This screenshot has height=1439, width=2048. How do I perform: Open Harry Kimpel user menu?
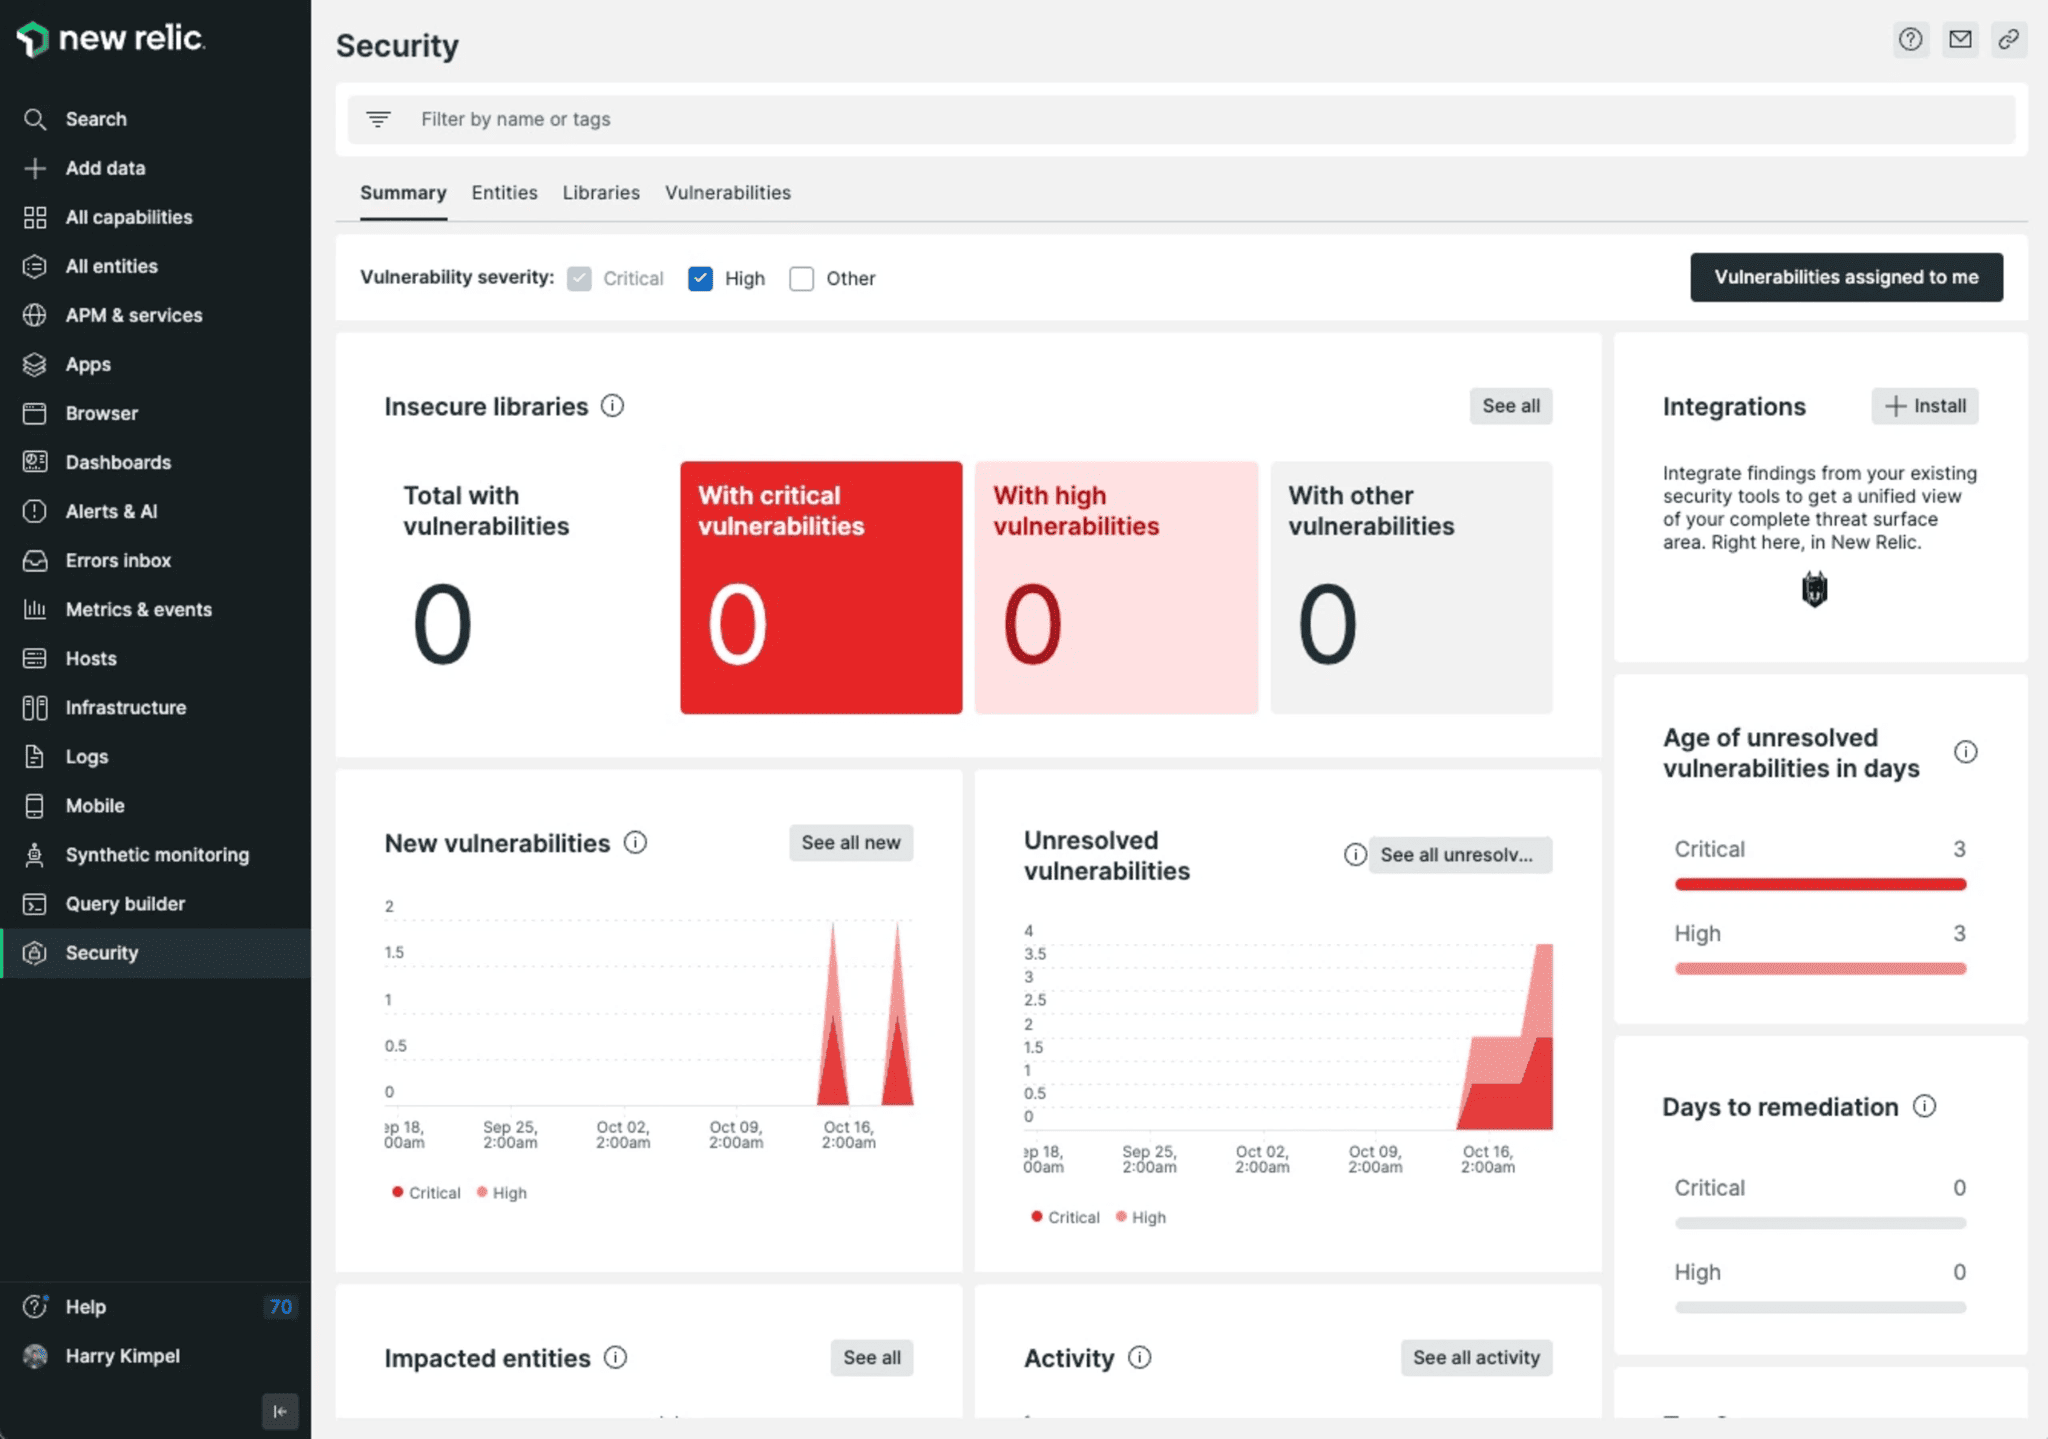click(x=122, y=1355)
